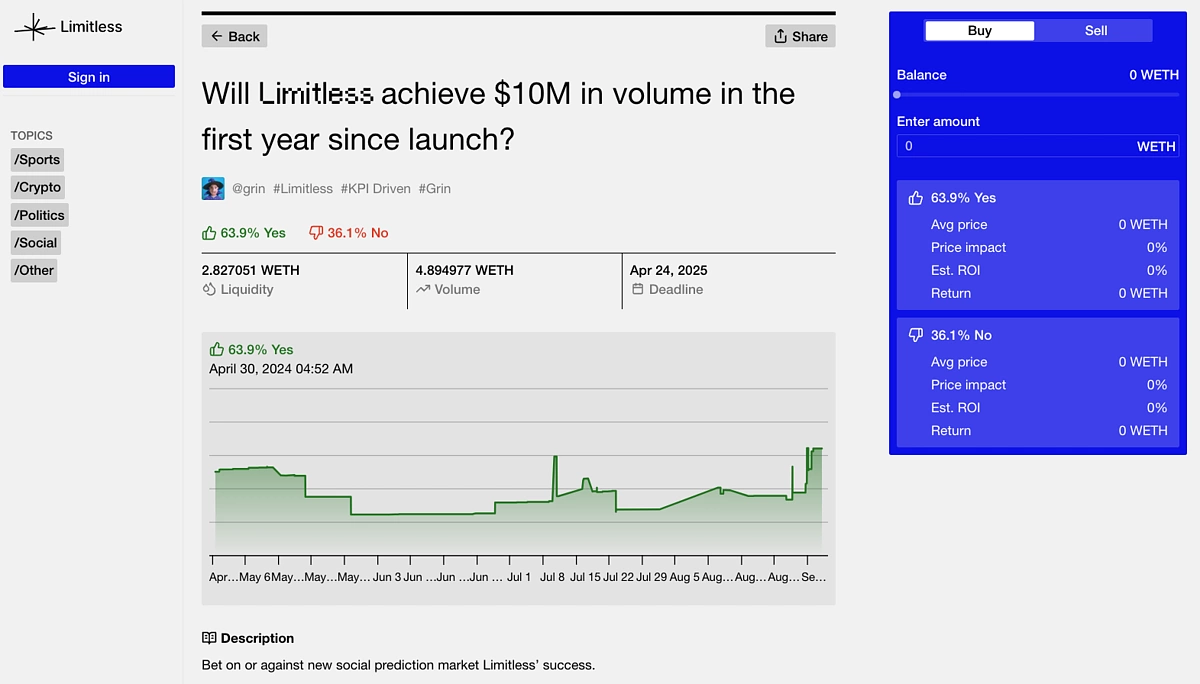Screen dimensions: 1200x684
Task: Click the Enter amount WETH input field
Action: pyautogui.click(x=1038, y=146)
